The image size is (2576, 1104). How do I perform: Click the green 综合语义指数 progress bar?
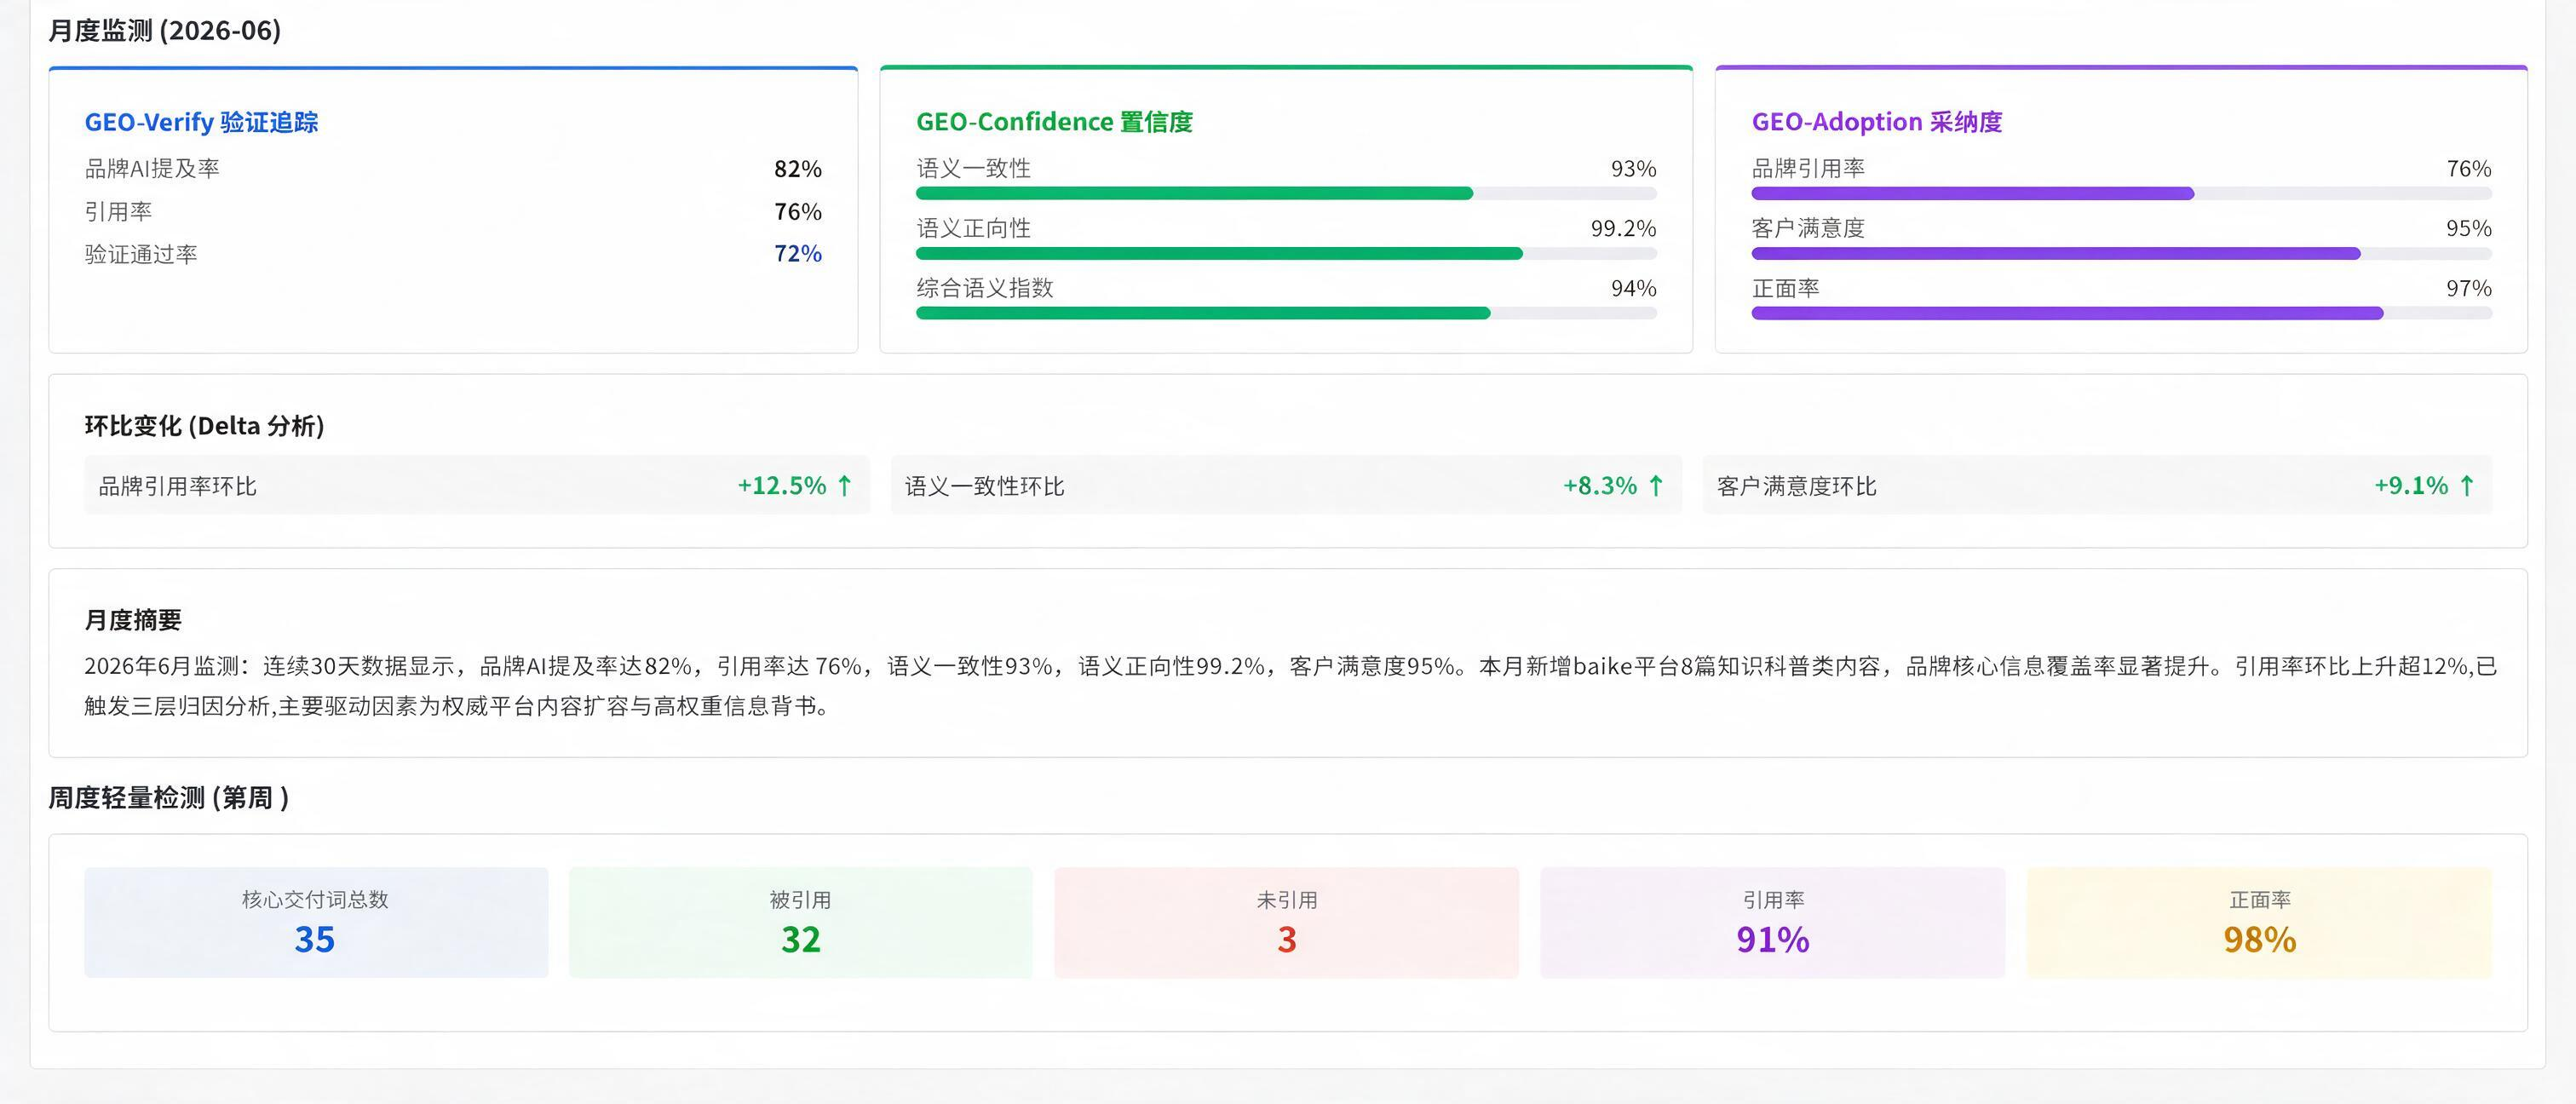(1286, 313)
